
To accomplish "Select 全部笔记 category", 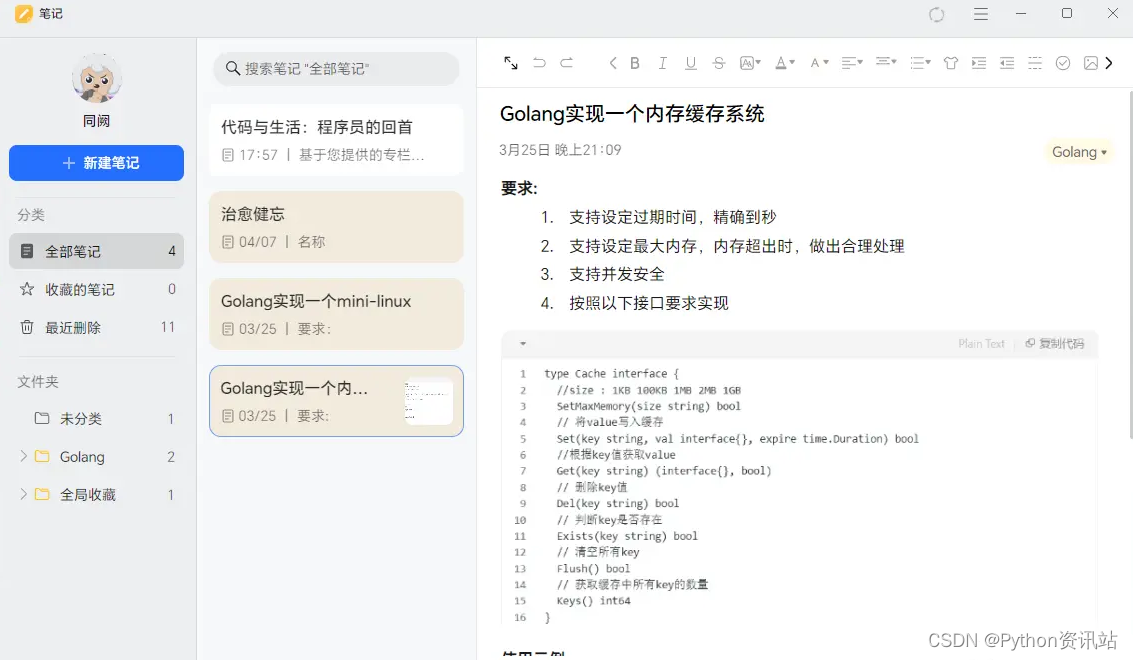I will click(x=96, y=251).
